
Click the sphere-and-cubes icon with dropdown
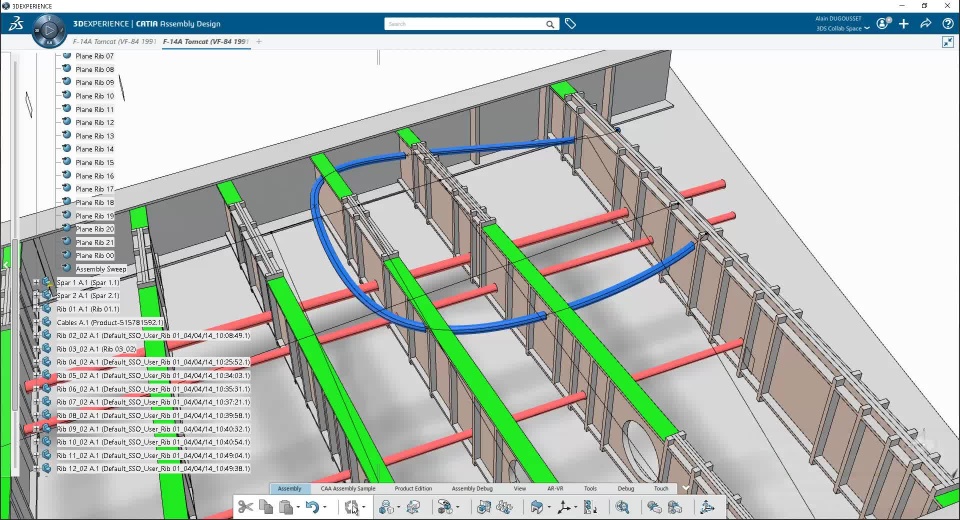click(x=445, y=507)
